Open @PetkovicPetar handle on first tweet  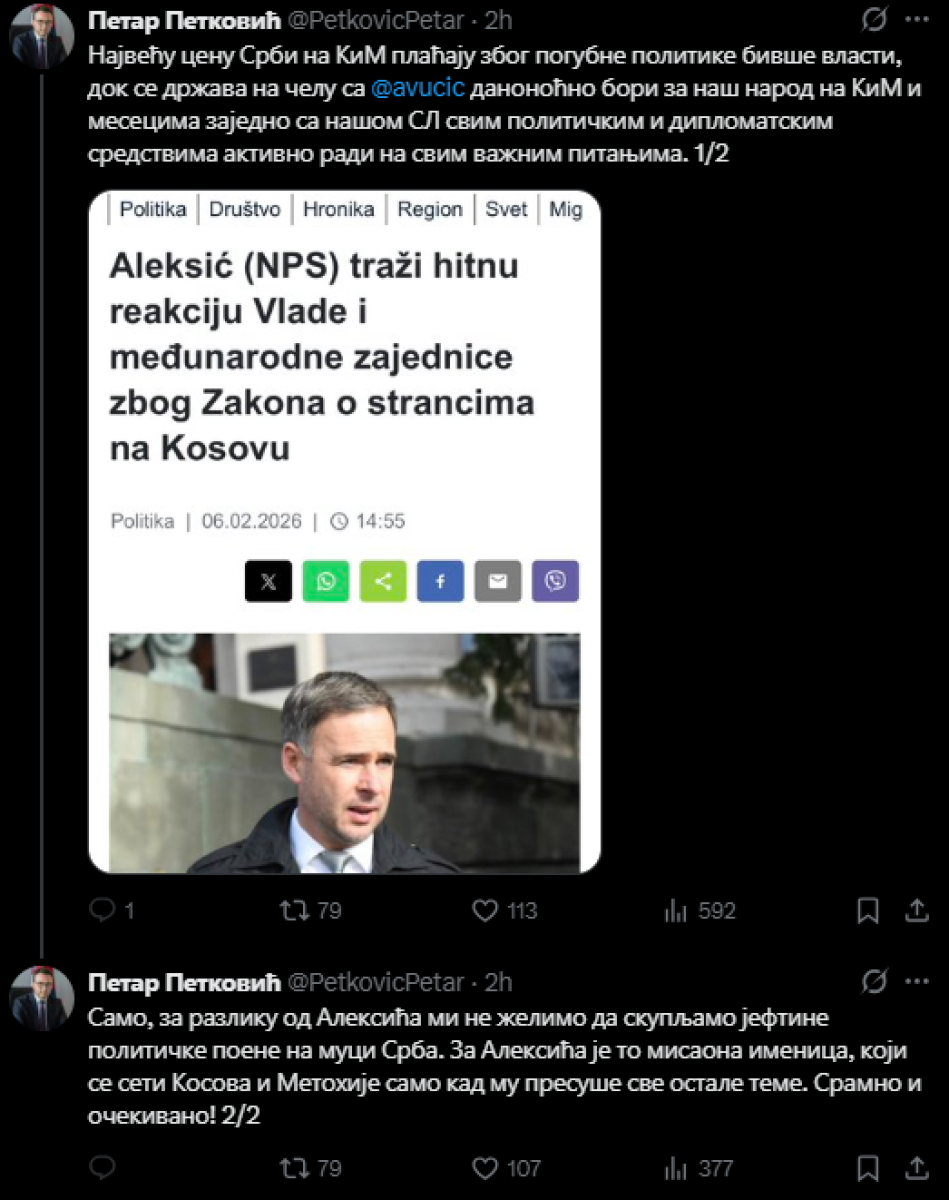point(377,20)
